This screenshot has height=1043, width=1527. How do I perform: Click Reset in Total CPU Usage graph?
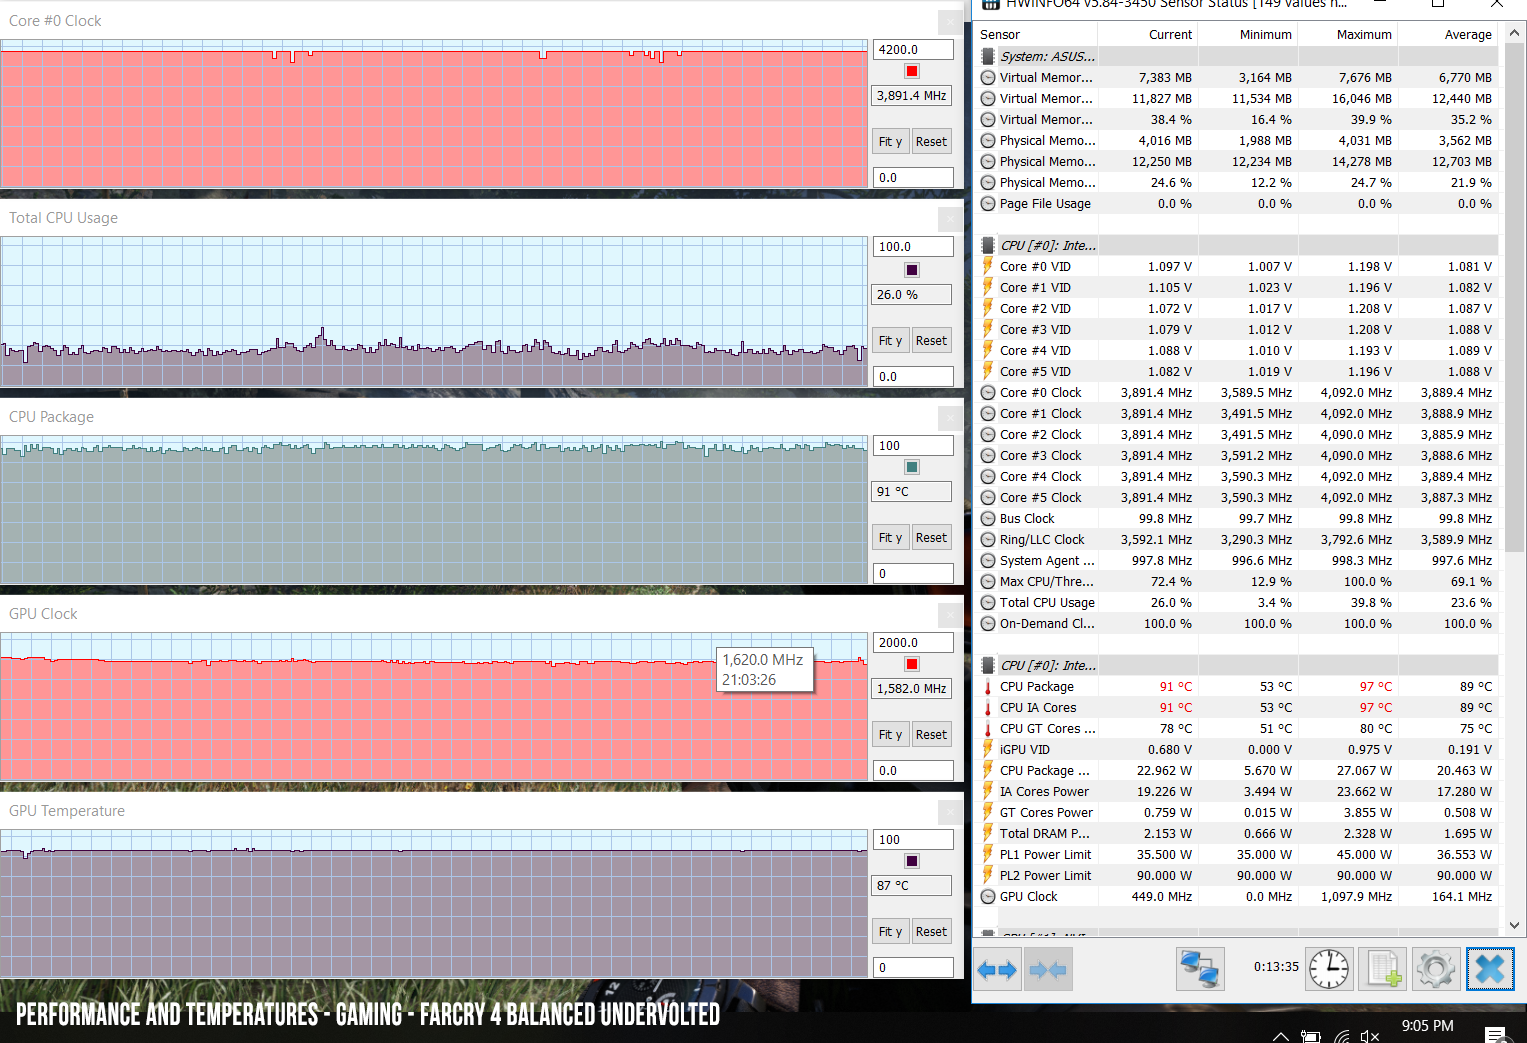[x=931, y=341]
